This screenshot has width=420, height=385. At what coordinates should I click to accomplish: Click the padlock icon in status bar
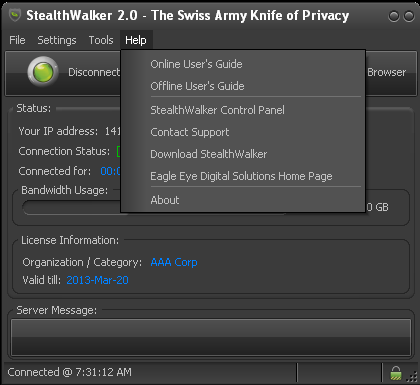click(396, 373)
